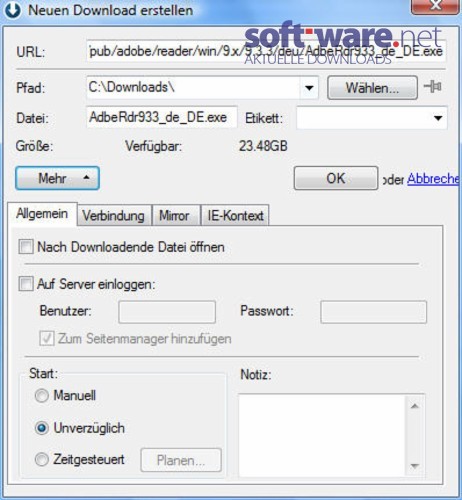Choose the Zeitgesteuert radio button
Image resolution: width=462 pixels, height=500 pixels.
point(42,459)
